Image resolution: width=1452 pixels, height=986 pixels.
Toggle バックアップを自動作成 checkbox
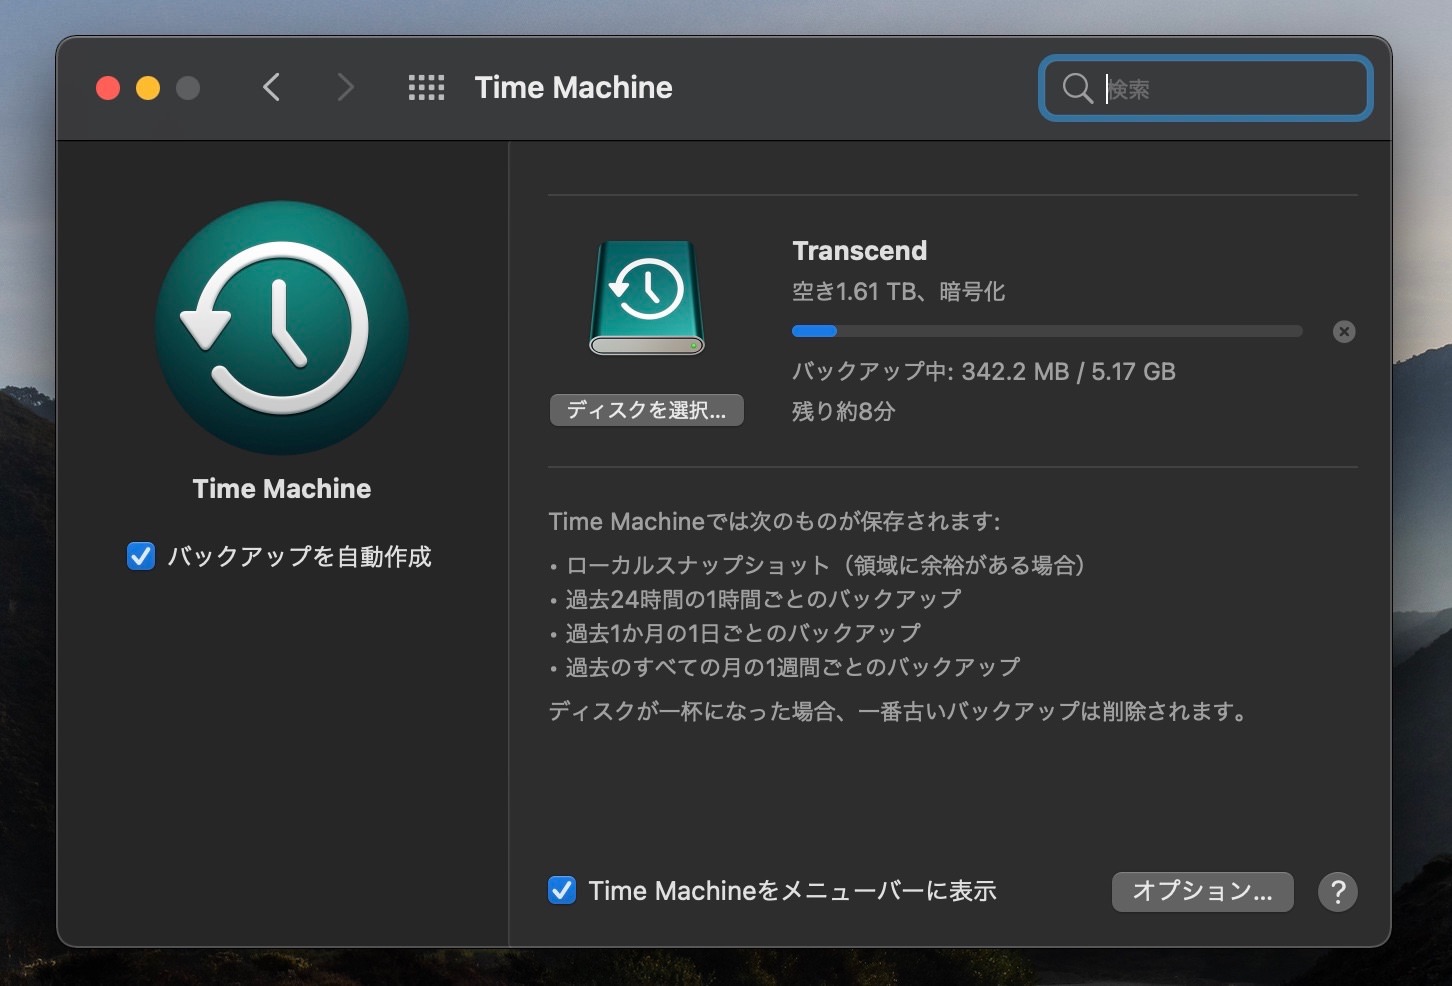tap(141, 556)
